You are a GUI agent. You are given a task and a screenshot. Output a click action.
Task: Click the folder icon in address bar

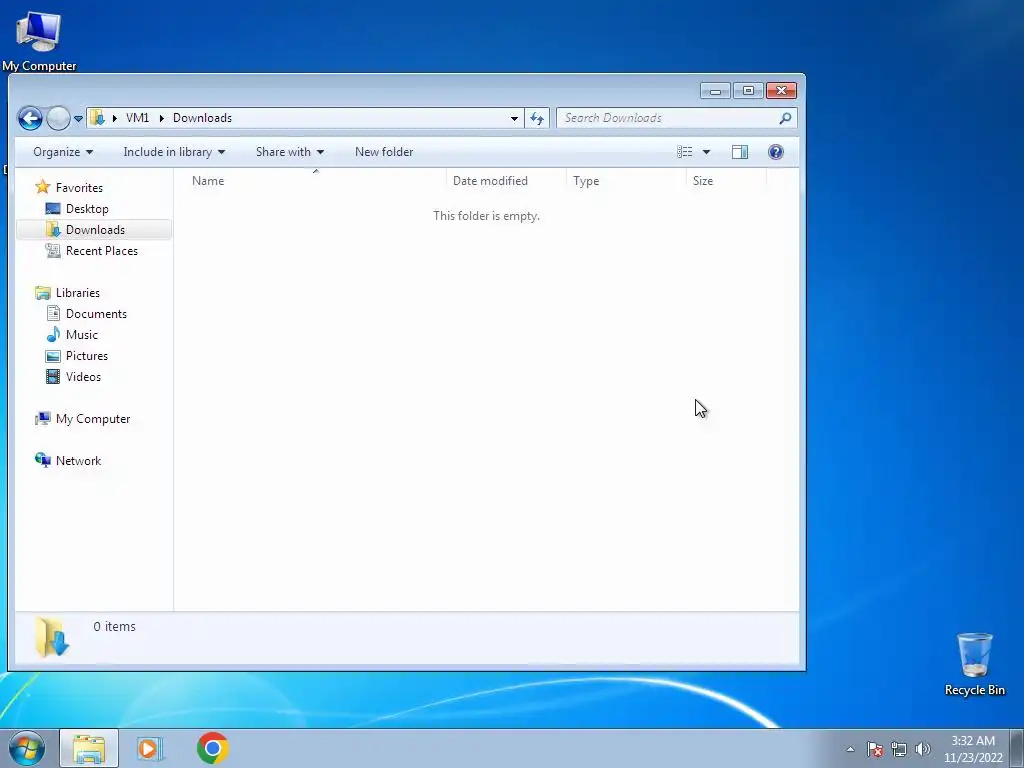(97, 118)
